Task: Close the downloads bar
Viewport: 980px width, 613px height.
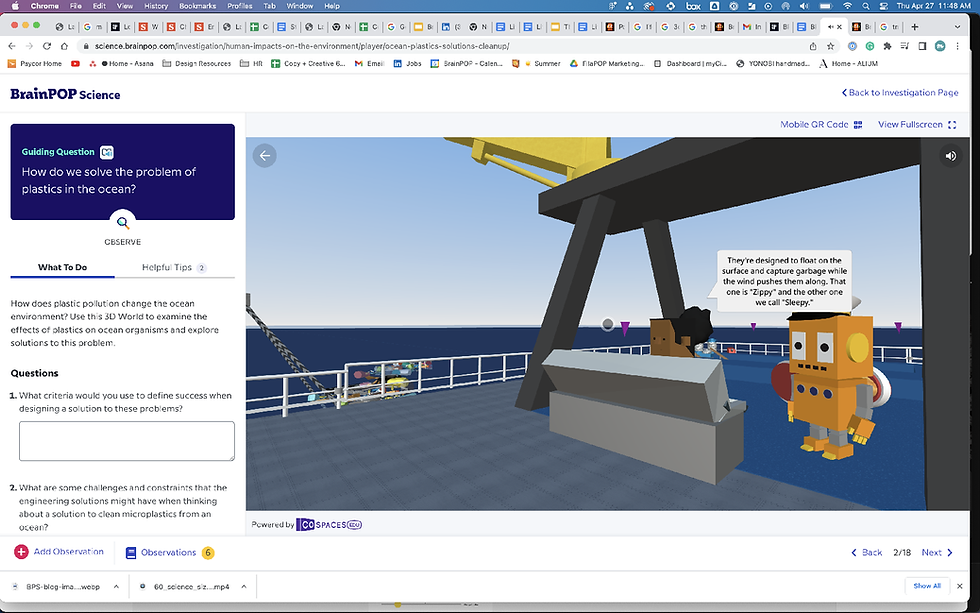Action: (x=959, y=586)
